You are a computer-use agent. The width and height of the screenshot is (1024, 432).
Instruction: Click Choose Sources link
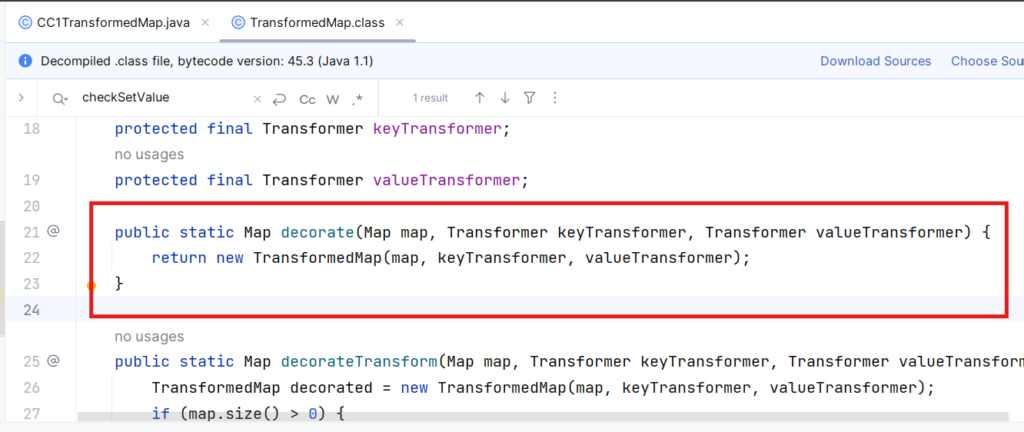point(987,61)
